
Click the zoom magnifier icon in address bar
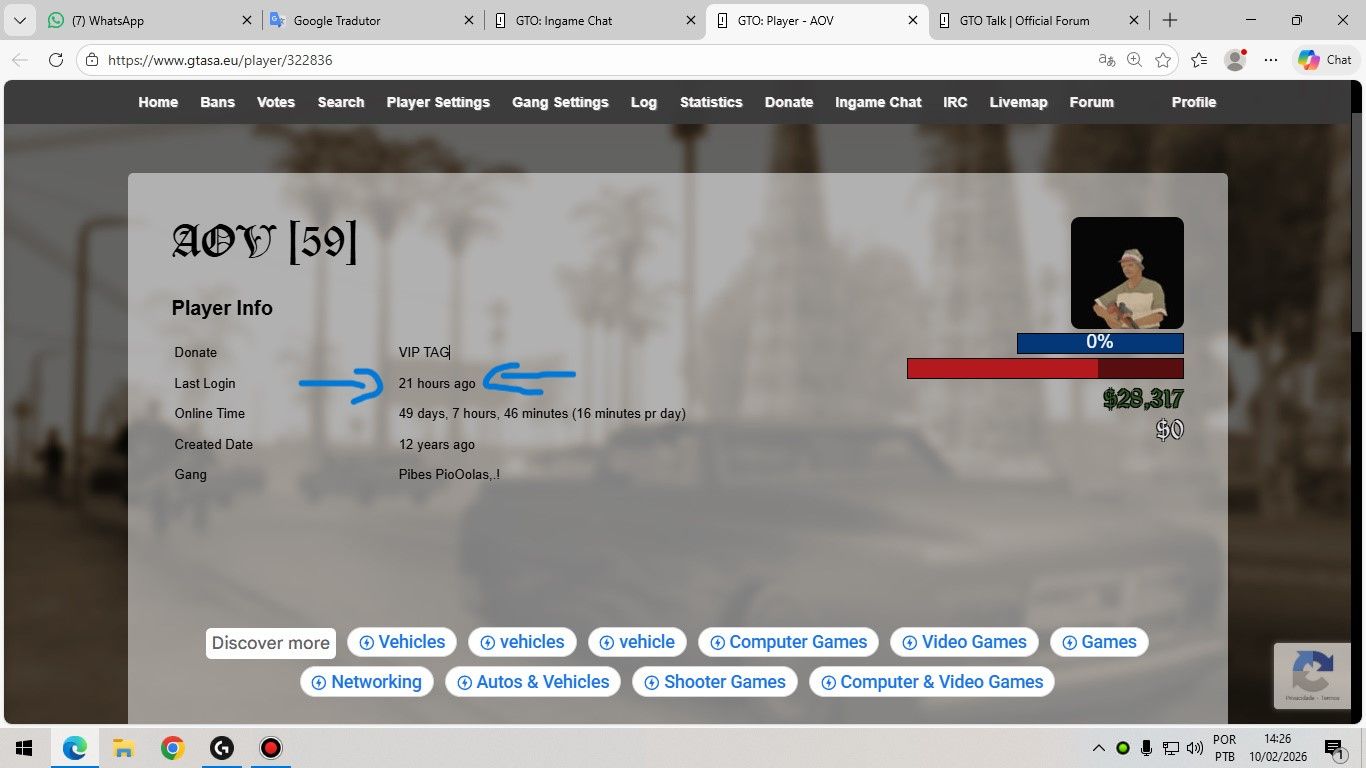tap(1134, 60)
